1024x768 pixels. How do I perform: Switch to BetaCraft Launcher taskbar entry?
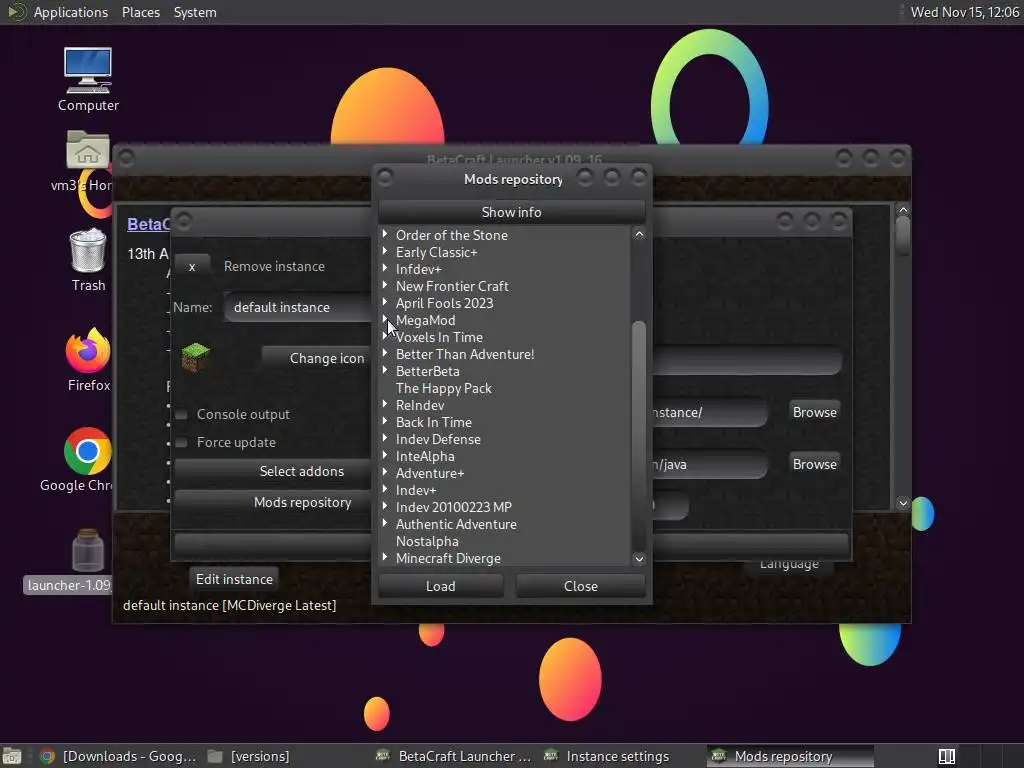(454, 756)
